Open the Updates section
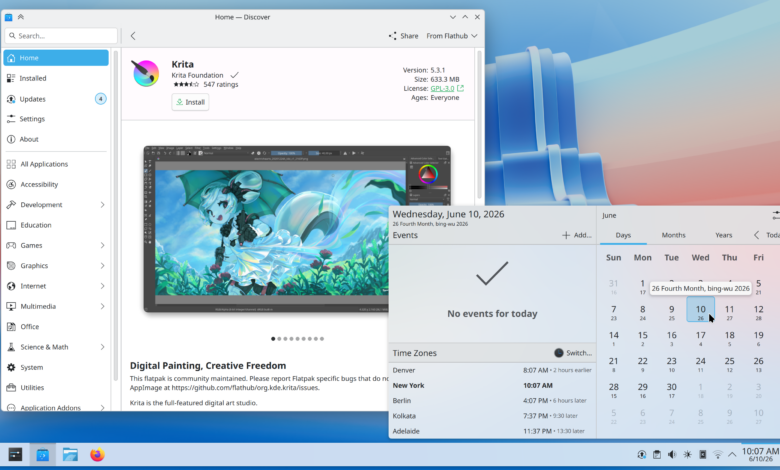Image resolution: width=780 pixels, height=470 pixels. click(56, 99)
